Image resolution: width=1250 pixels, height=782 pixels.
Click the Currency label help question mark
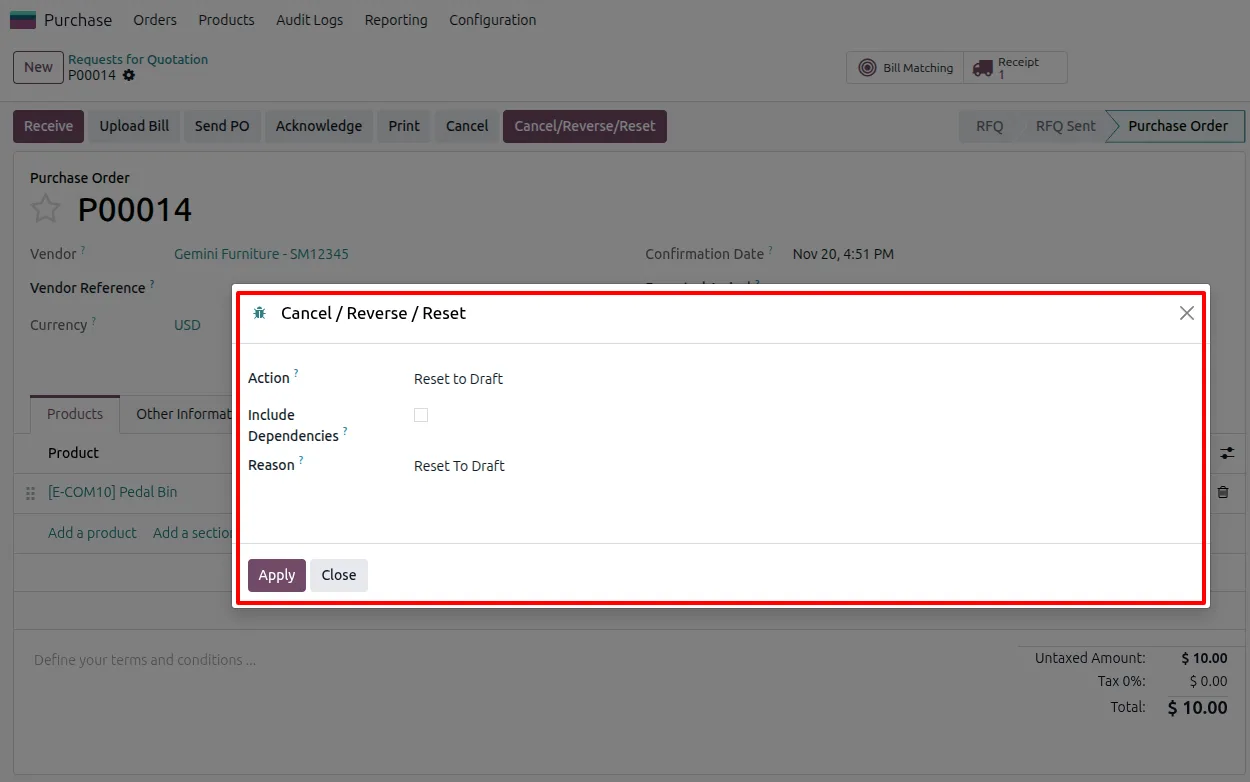94,321
